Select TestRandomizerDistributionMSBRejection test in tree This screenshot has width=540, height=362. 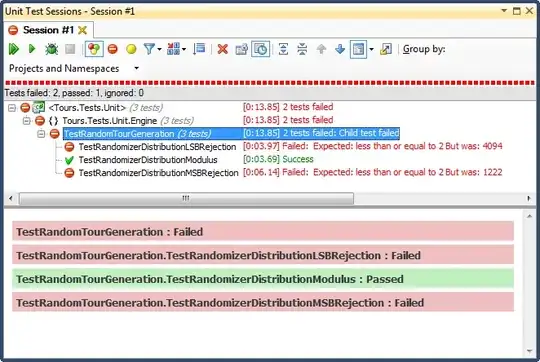coord(158,173)
